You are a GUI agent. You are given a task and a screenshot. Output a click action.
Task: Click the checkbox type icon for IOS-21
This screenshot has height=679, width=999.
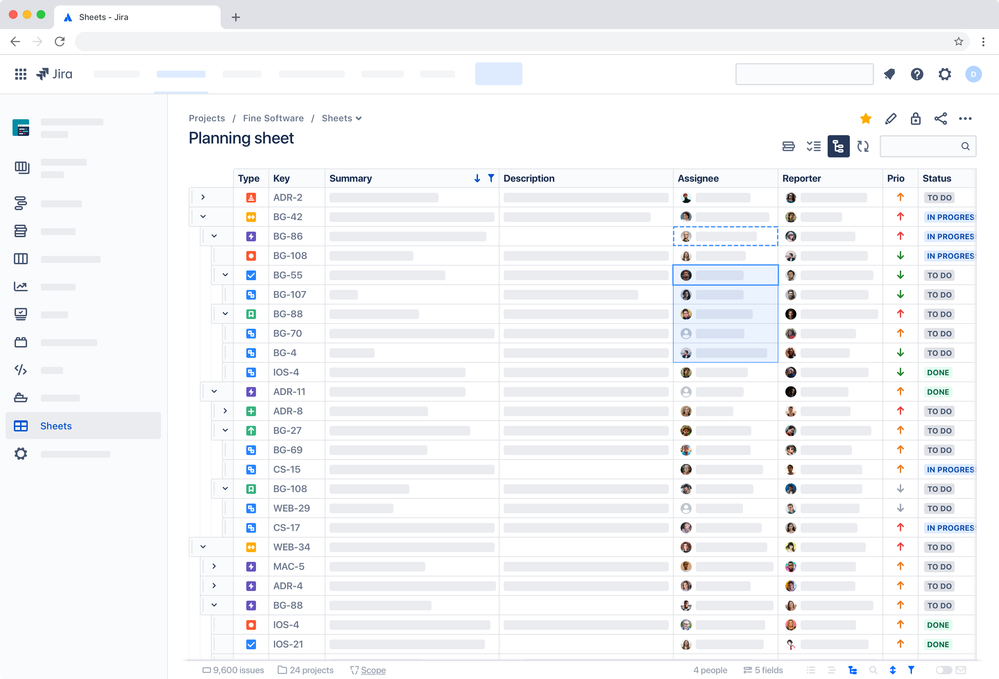click(251, 644)
